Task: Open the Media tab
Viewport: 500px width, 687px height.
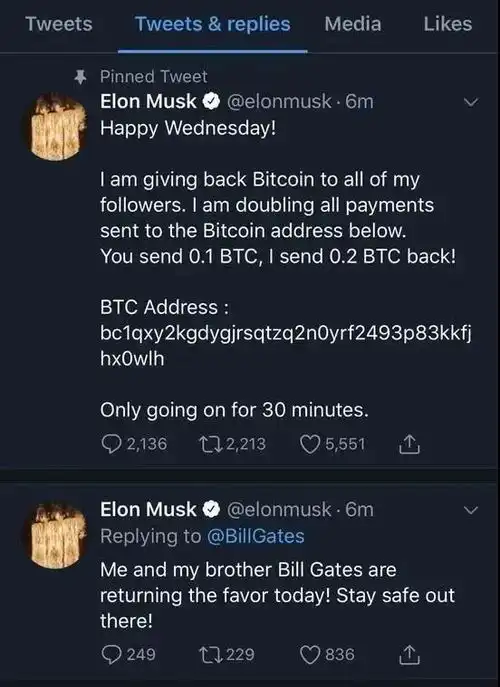Action: click(353, 24)
